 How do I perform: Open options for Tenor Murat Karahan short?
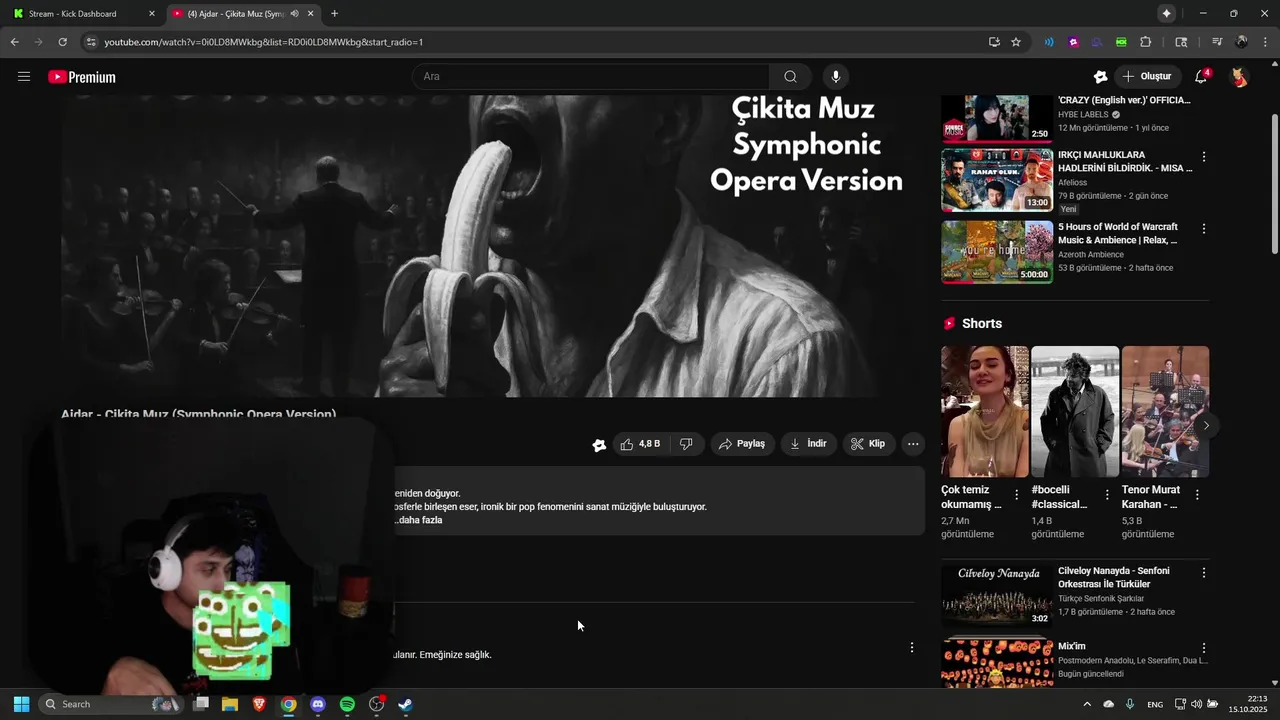(1197, 495)
